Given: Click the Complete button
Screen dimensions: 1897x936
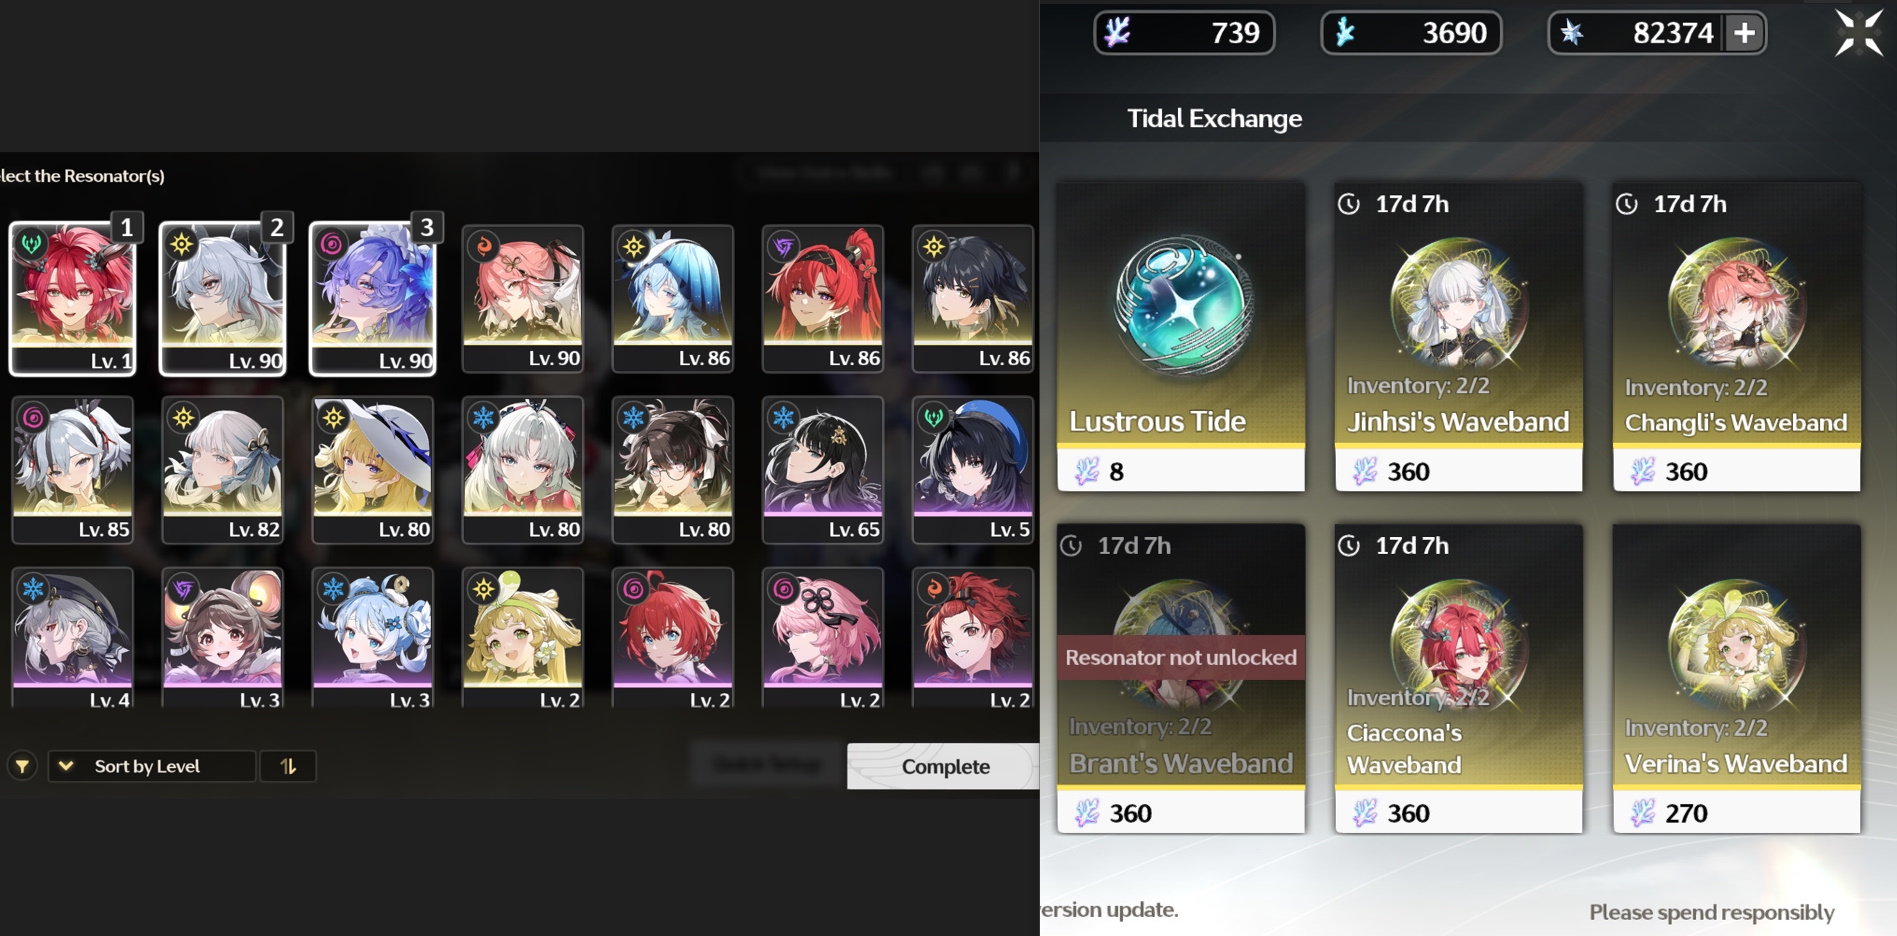Looking at the screenshot, I should coord(943,767).
